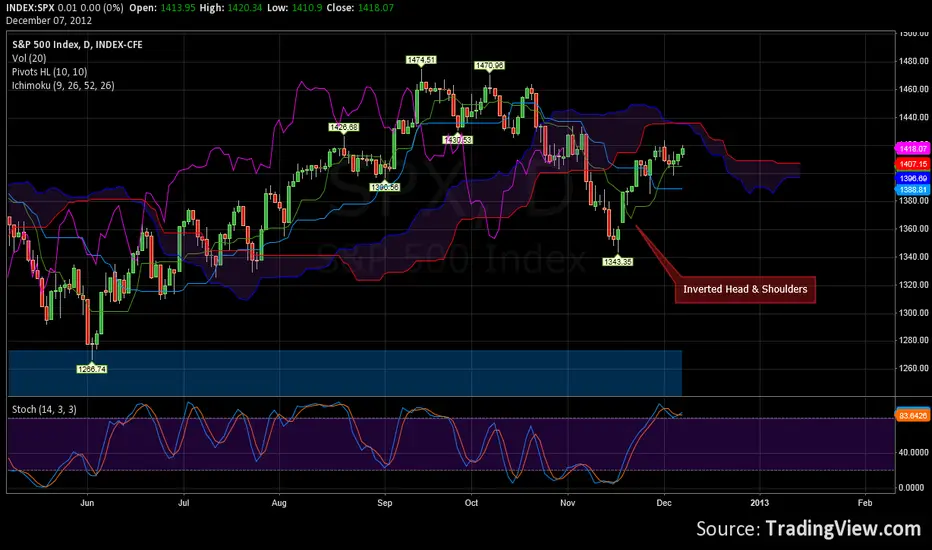Select the Vol (20) indicator label
Viewport: 932px width, 550px height.
click(29, 58)
